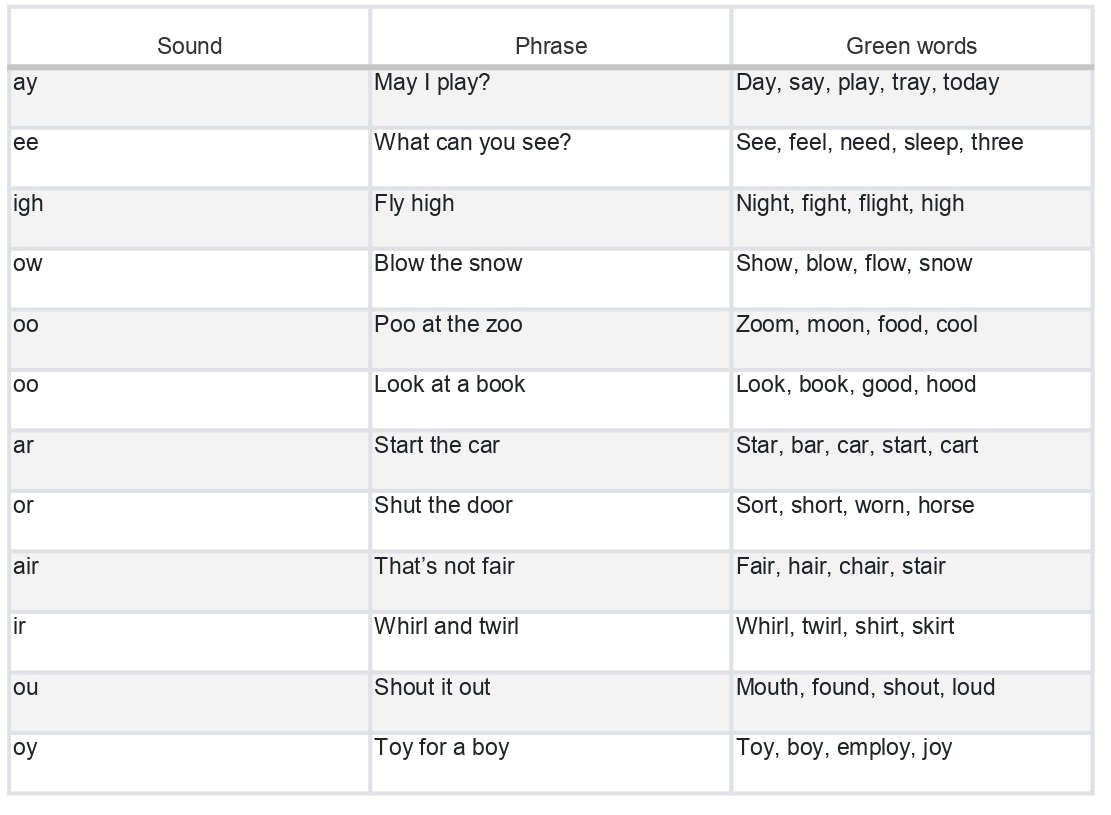
Task: Select the 'ar' sound cell
Action: [x=189, y=461]
